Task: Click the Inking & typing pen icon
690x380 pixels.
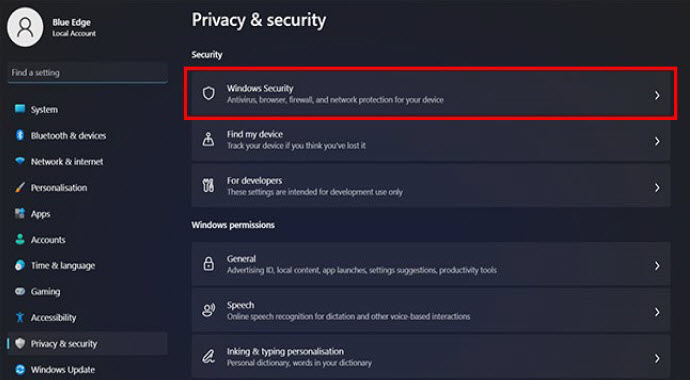Action: tap(208, 357)
